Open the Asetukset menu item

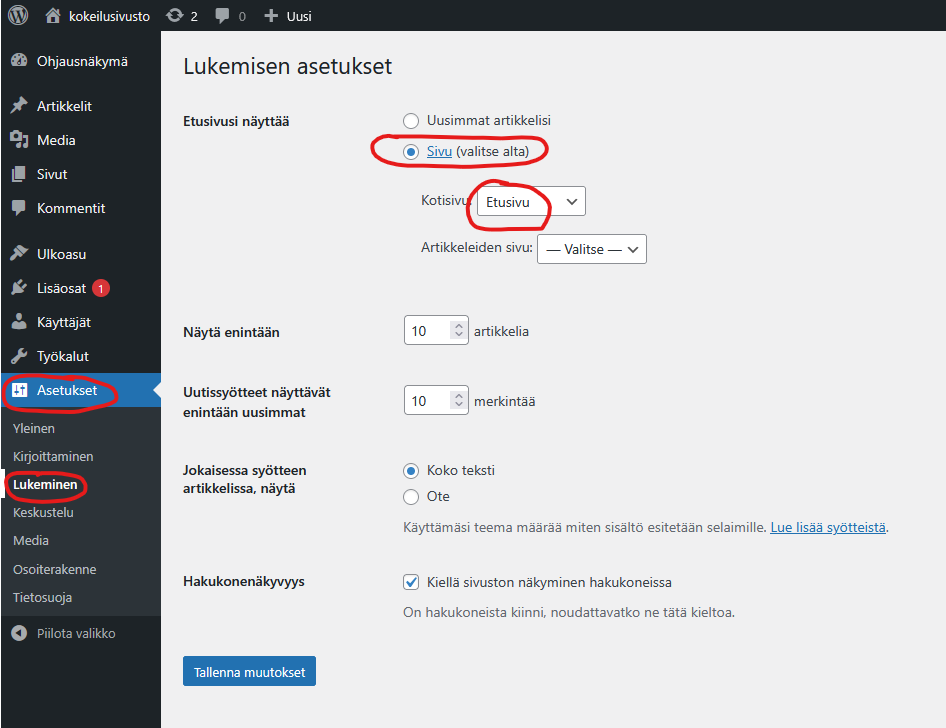[67, 390]
